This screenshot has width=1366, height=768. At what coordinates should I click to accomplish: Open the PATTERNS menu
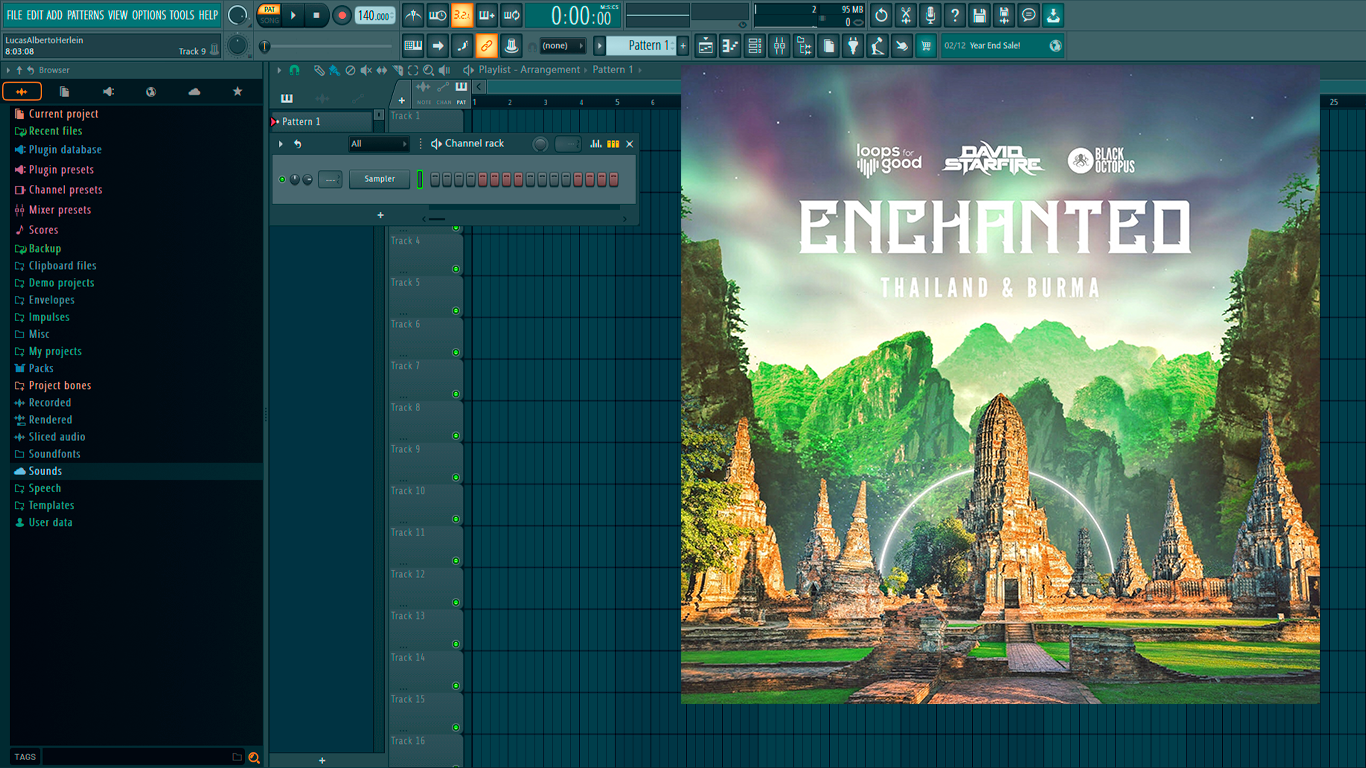tap(85, 15)
